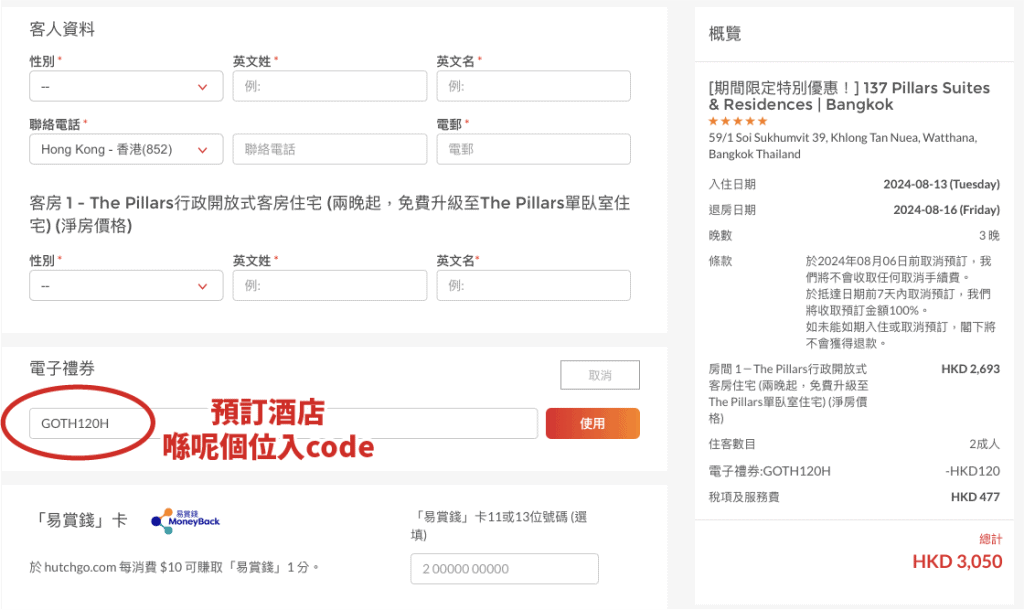The image size is (1024, 610).
Task: Click guest English surname (英文姓) field
Action: click(x=329, y=86)
